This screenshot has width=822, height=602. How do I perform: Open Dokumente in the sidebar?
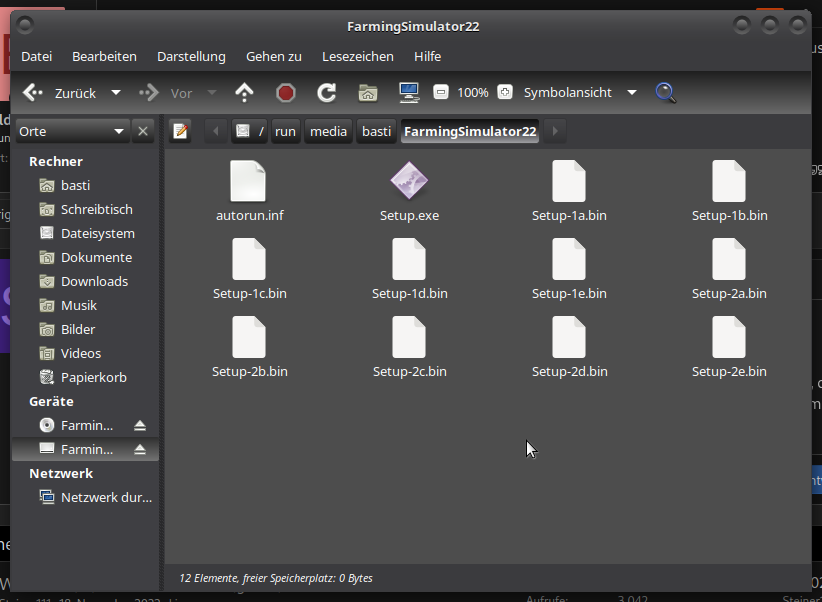point(85,257)
